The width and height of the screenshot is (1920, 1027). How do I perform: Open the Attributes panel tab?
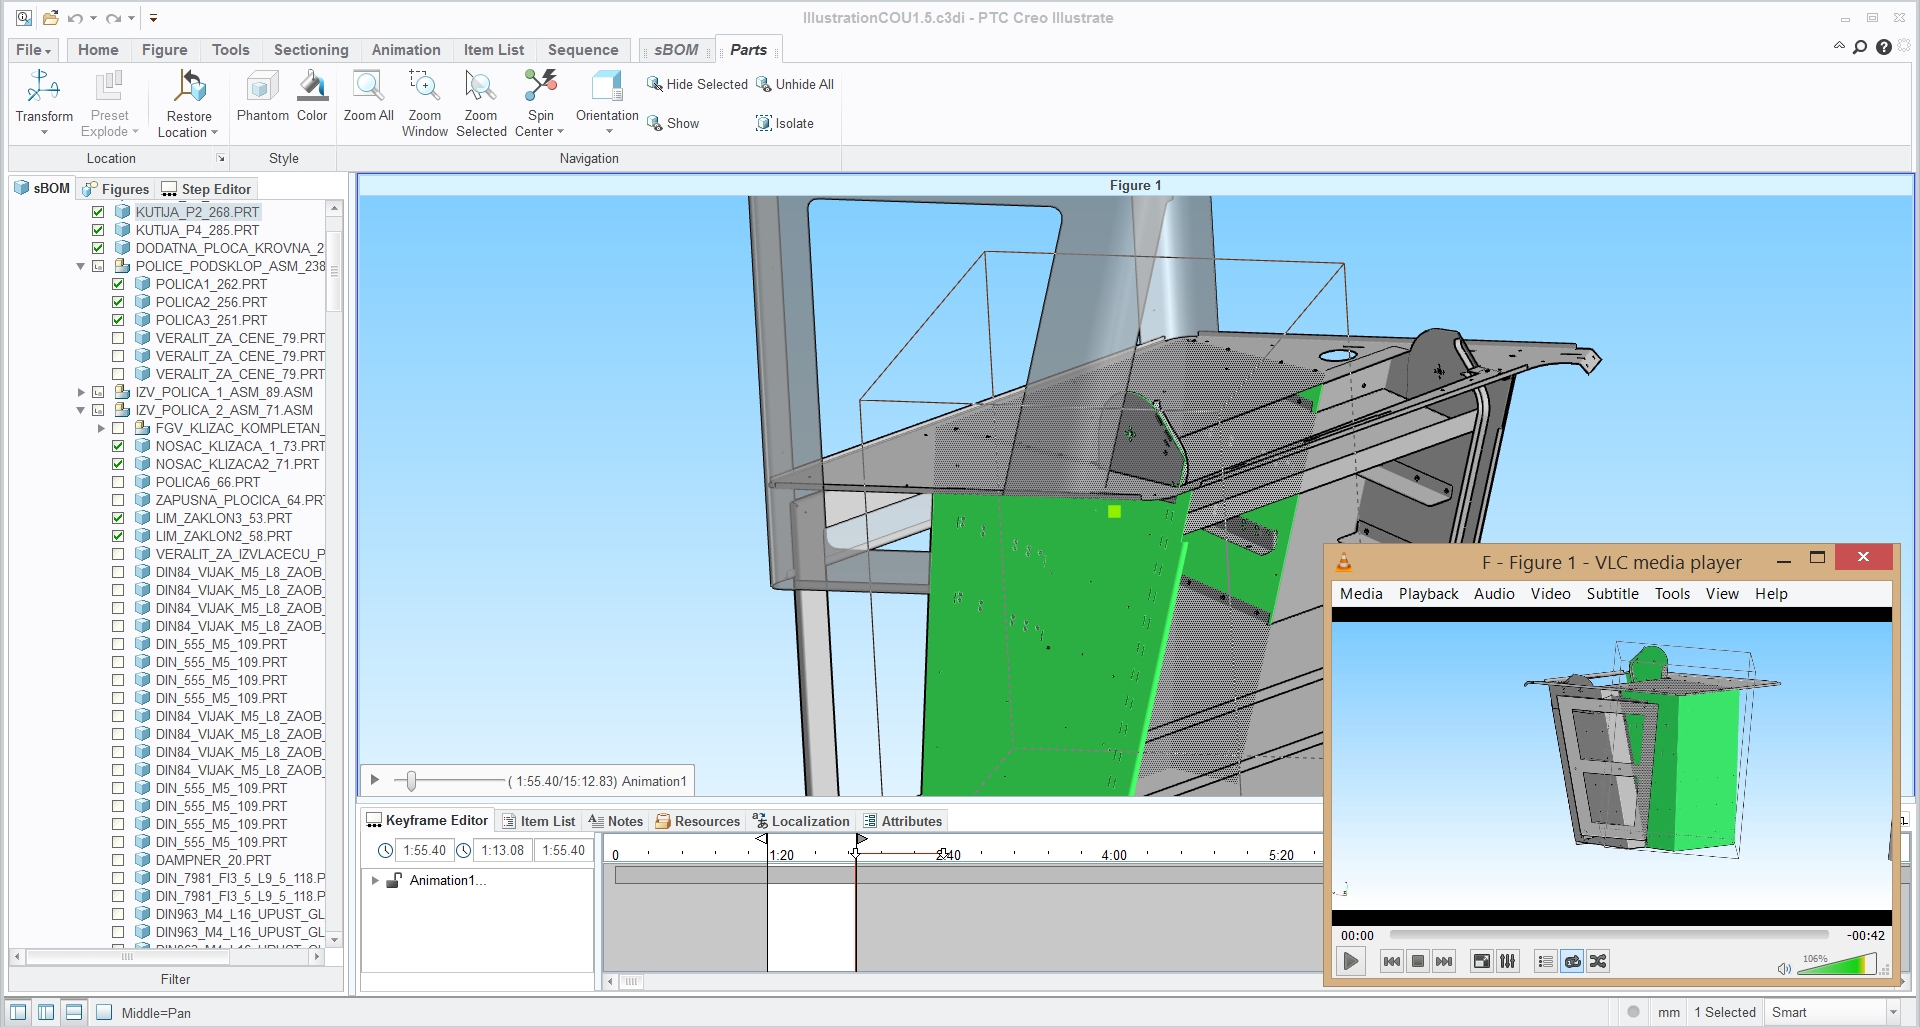(902, 821)
